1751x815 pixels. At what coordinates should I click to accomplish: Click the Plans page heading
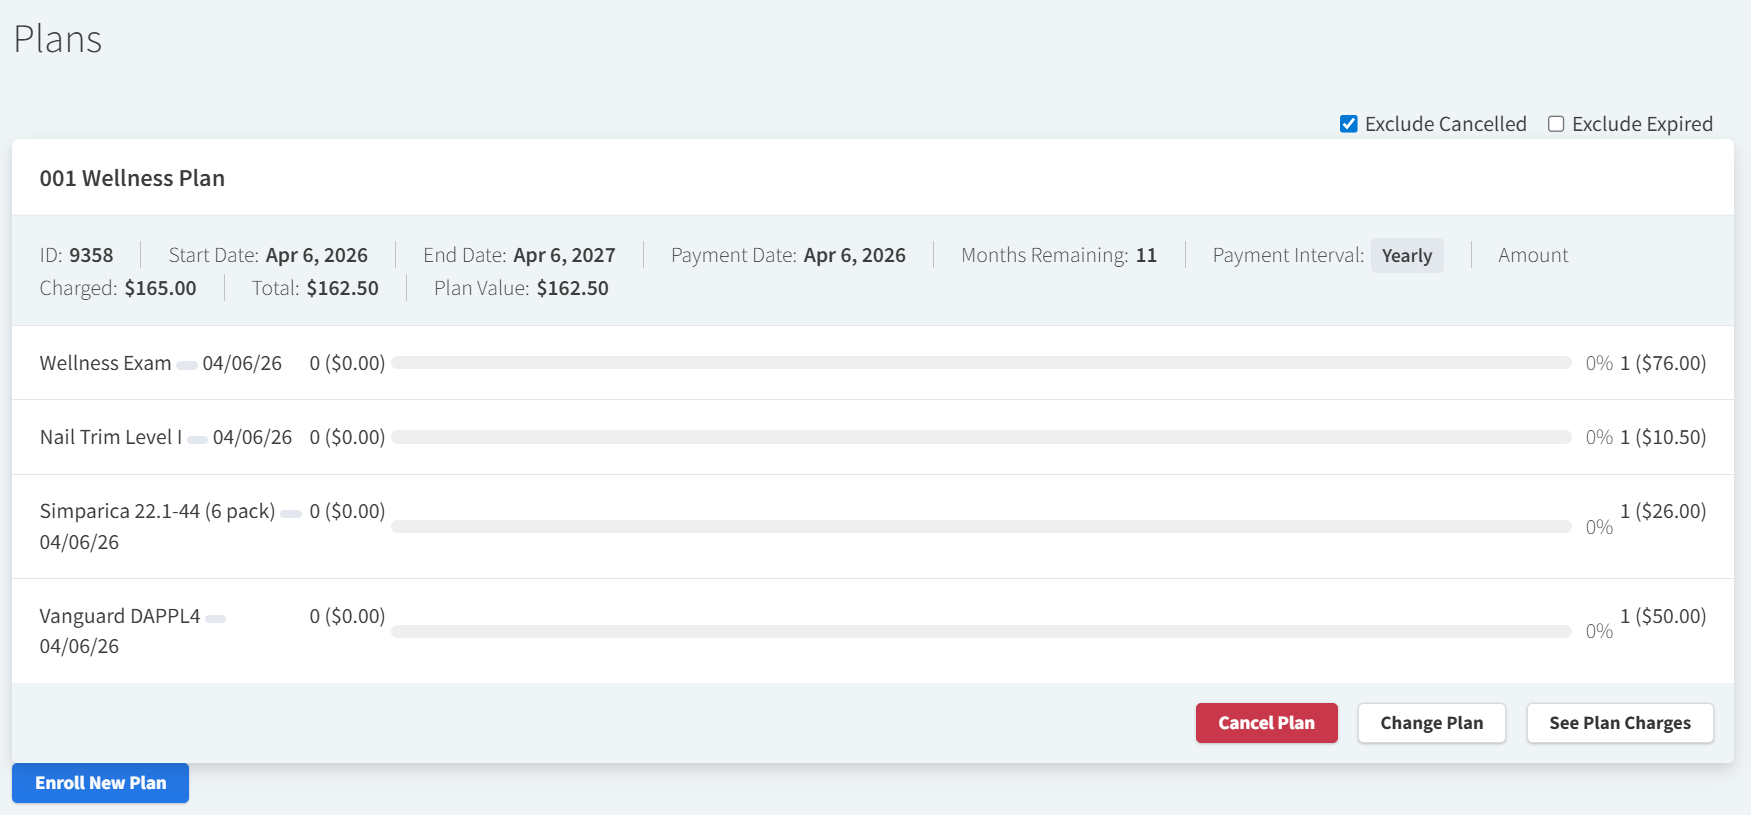coord(58,40)
